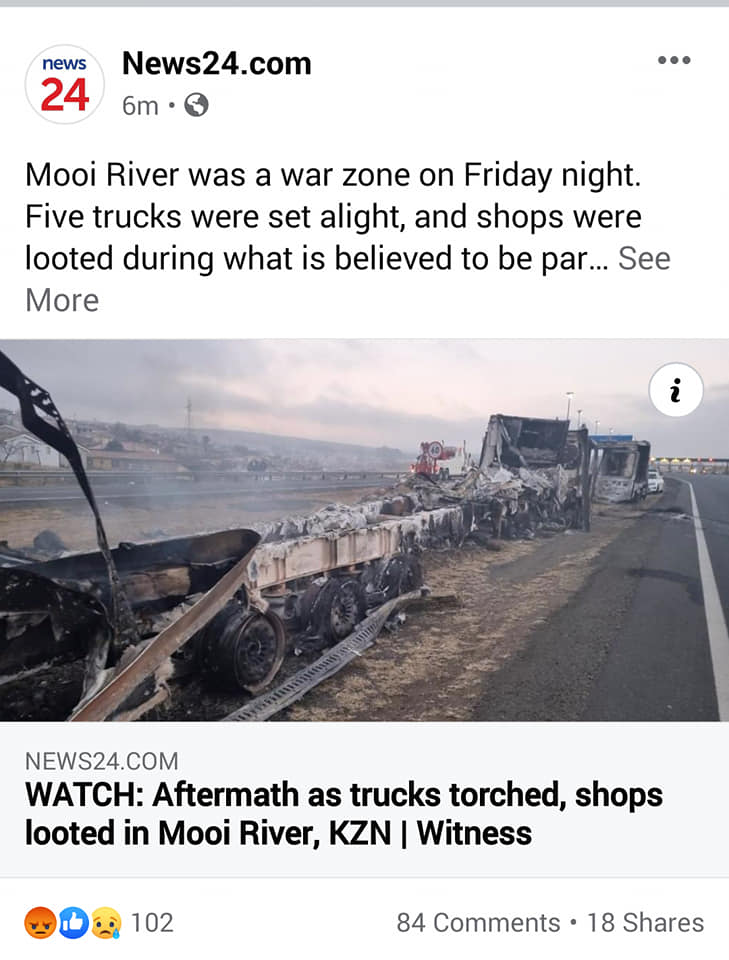Click the red speed limit sign in photo
Image resolution: width=729 pixels, height=960 pixels.
click(435, 450)
